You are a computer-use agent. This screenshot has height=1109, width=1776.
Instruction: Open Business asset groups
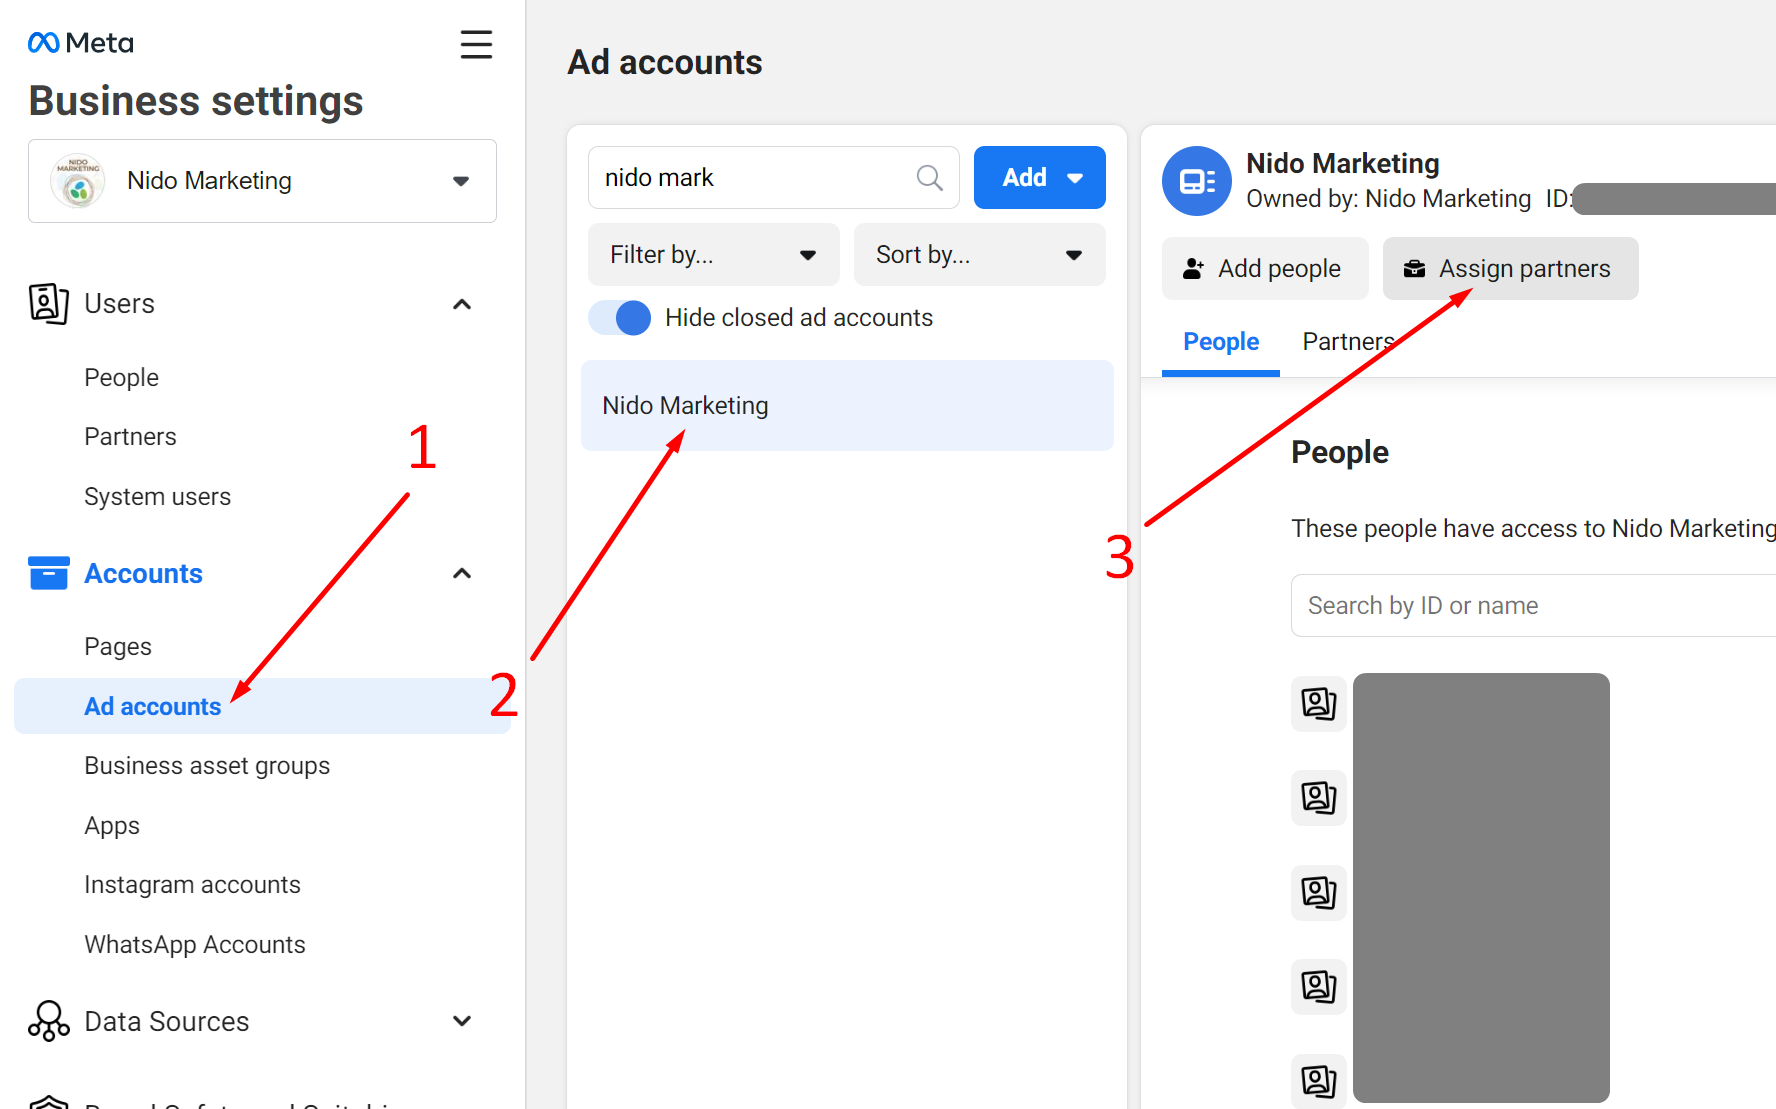(x=207, y=766)
